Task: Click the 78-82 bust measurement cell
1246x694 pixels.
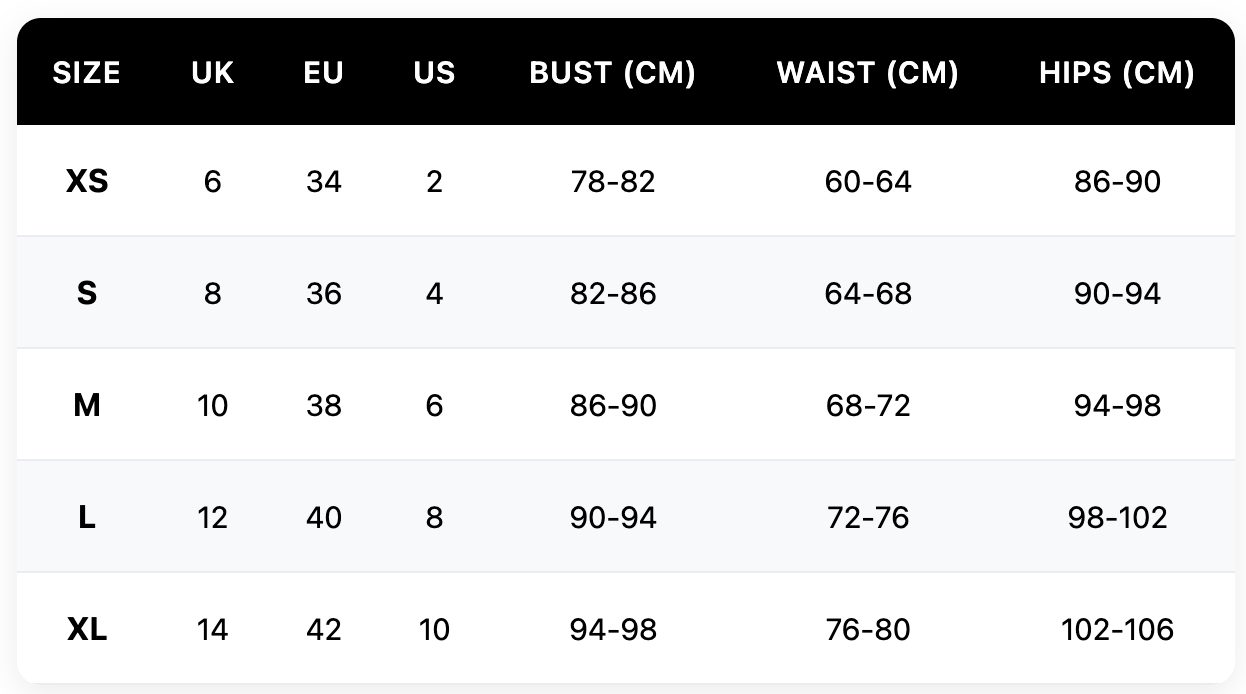Action: tap(612, 182)
